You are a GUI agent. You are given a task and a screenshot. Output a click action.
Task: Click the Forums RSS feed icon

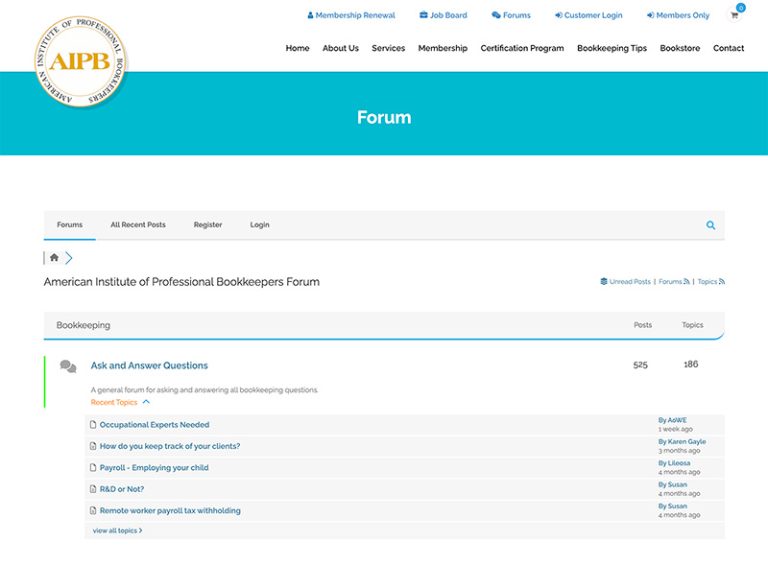687,282
